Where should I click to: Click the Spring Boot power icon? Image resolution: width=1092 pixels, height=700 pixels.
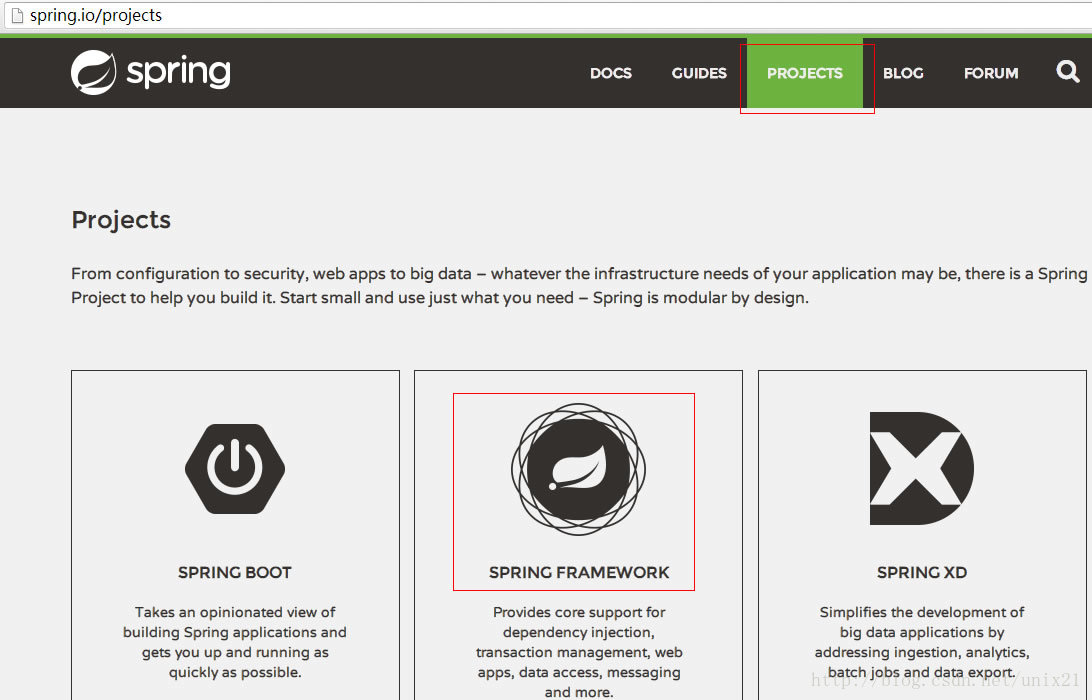pyautogui.click(x=235, y=469)
